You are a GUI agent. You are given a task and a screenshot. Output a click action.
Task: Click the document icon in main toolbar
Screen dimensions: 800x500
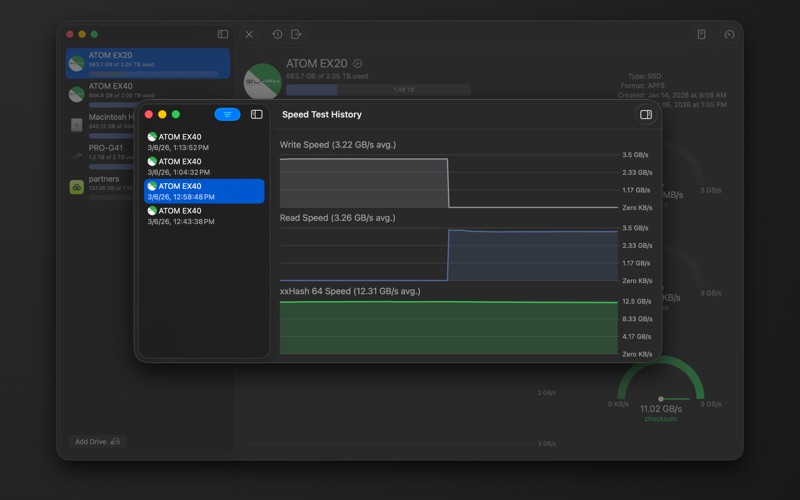702,34
